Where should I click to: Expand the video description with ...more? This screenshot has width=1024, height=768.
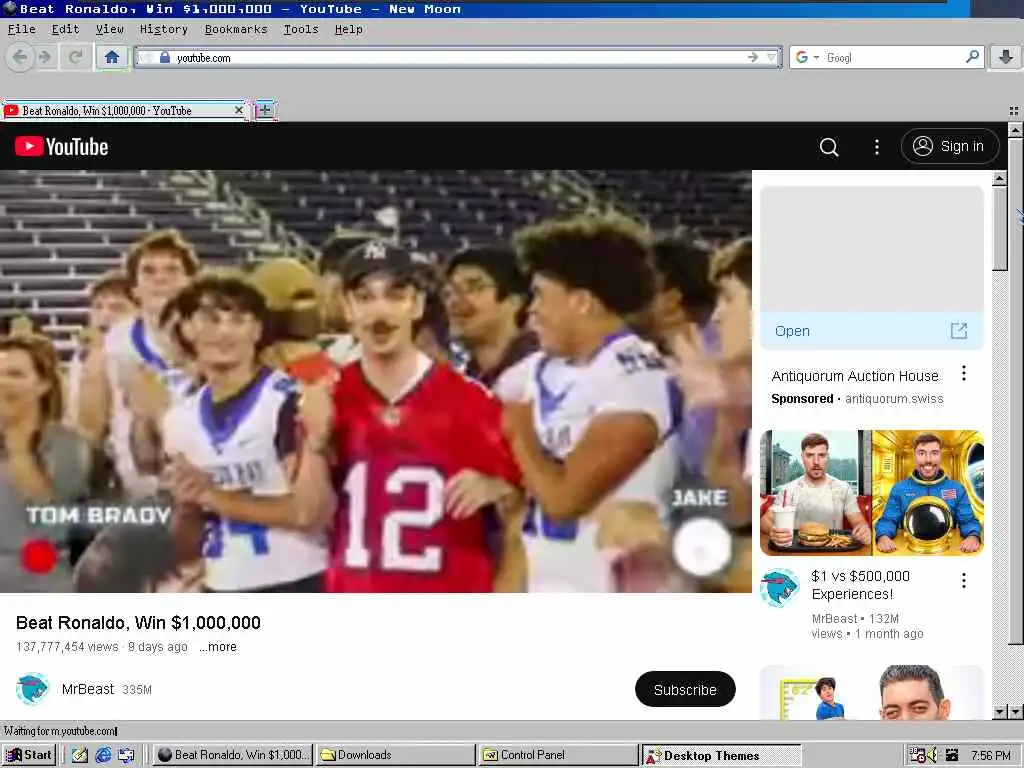click(218, 647)
